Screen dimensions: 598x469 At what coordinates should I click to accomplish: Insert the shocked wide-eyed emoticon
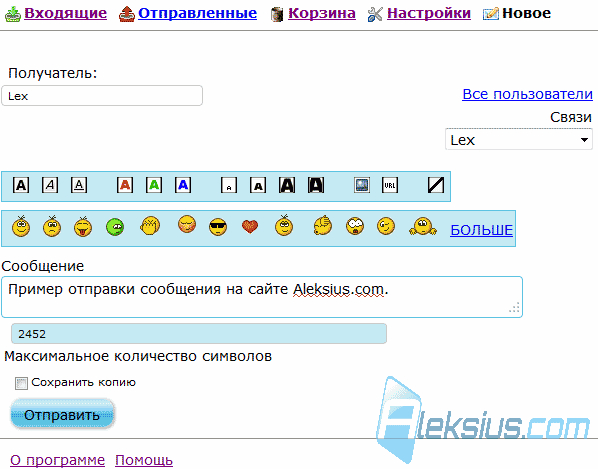click(x=355, y=226)
